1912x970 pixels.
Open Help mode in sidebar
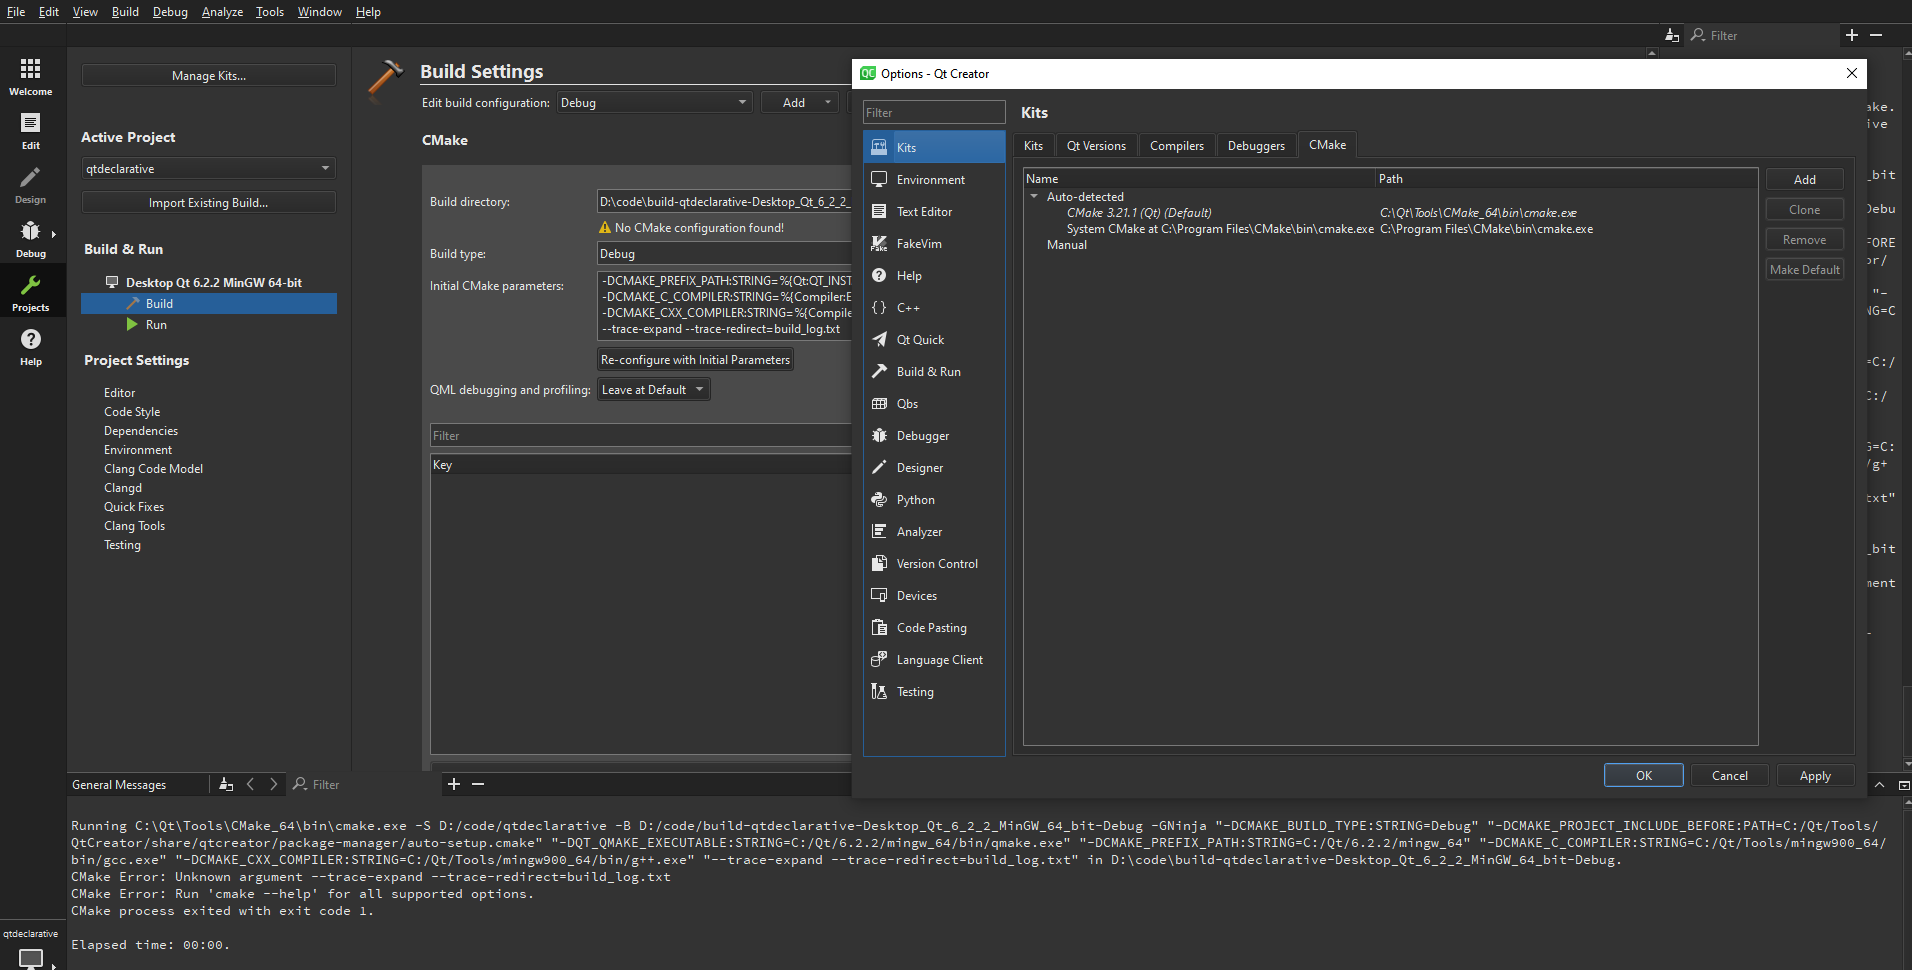click(31, 347)
